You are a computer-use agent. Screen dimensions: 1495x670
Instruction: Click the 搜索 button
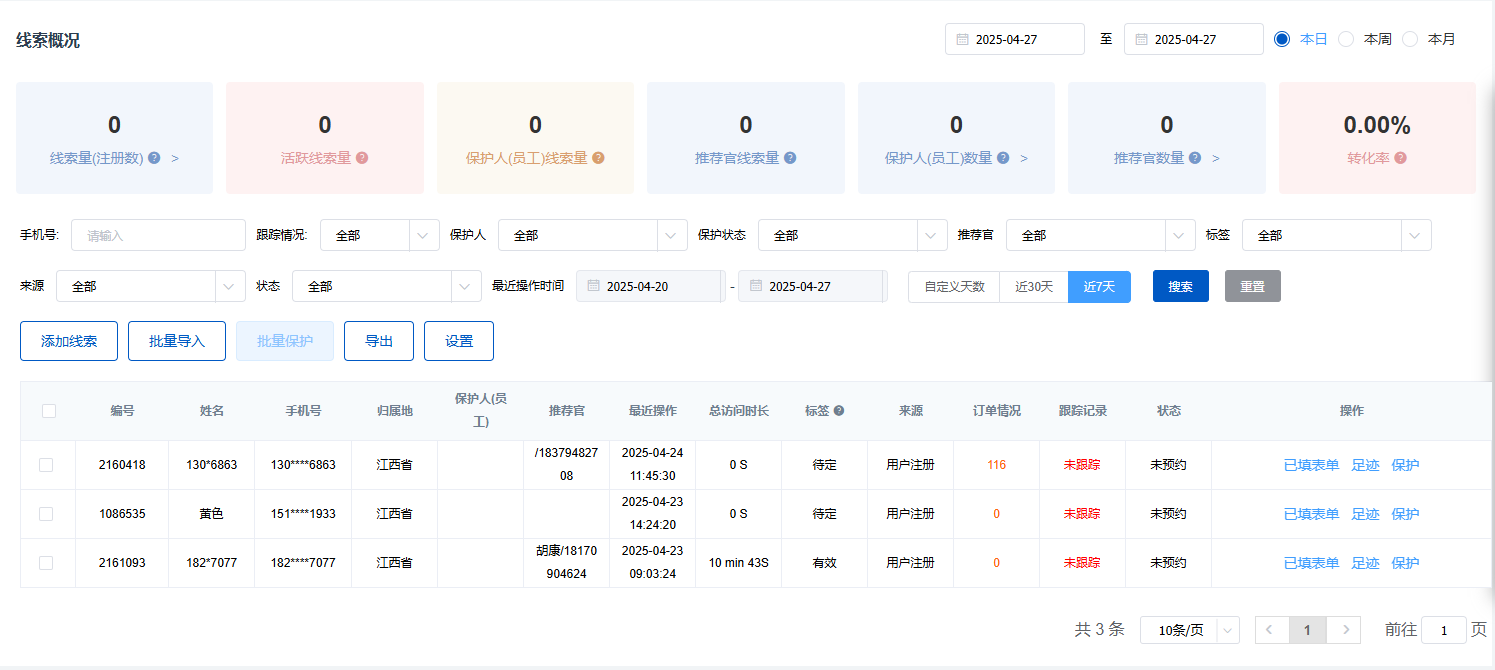coord(1180,287)
